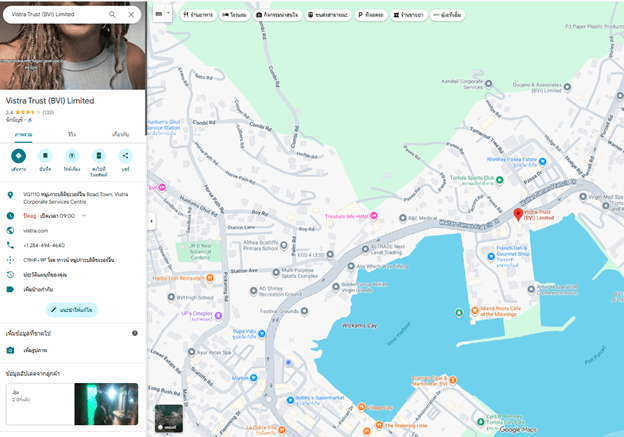Select the Aromas Cigar & Martini Bar marker

[452, 380]
